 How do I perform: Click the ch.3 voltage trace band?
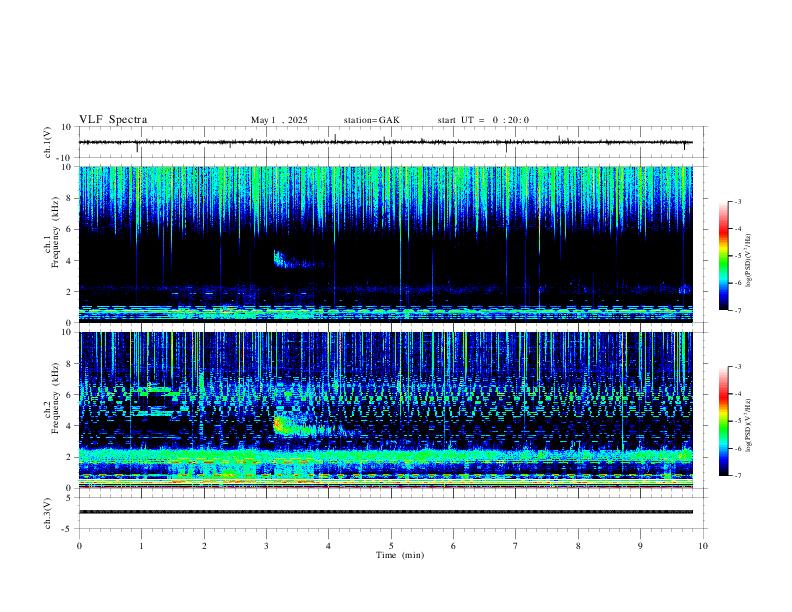385,512
